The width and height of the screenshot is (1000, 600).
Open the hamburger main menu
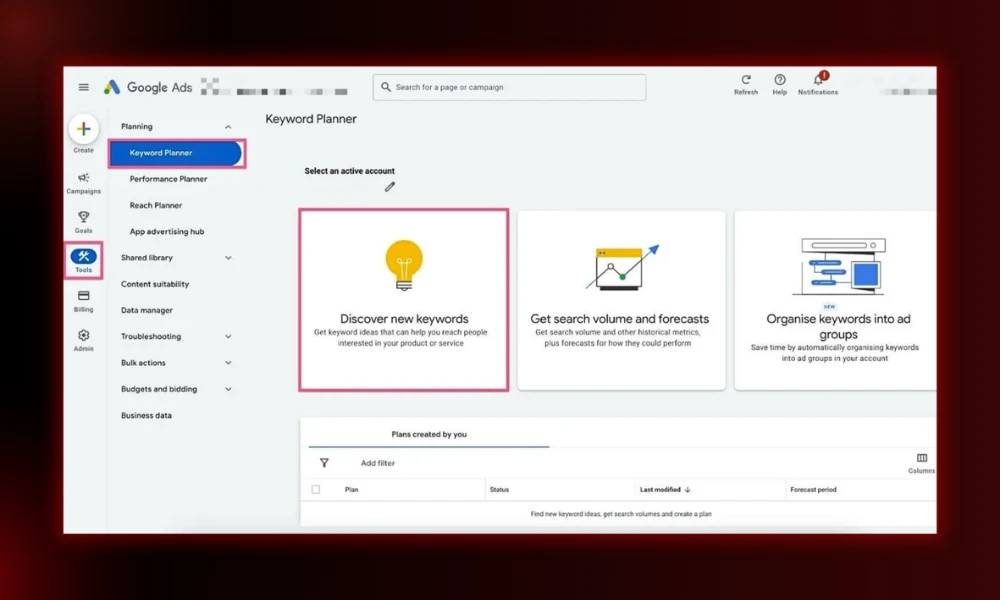84,87
